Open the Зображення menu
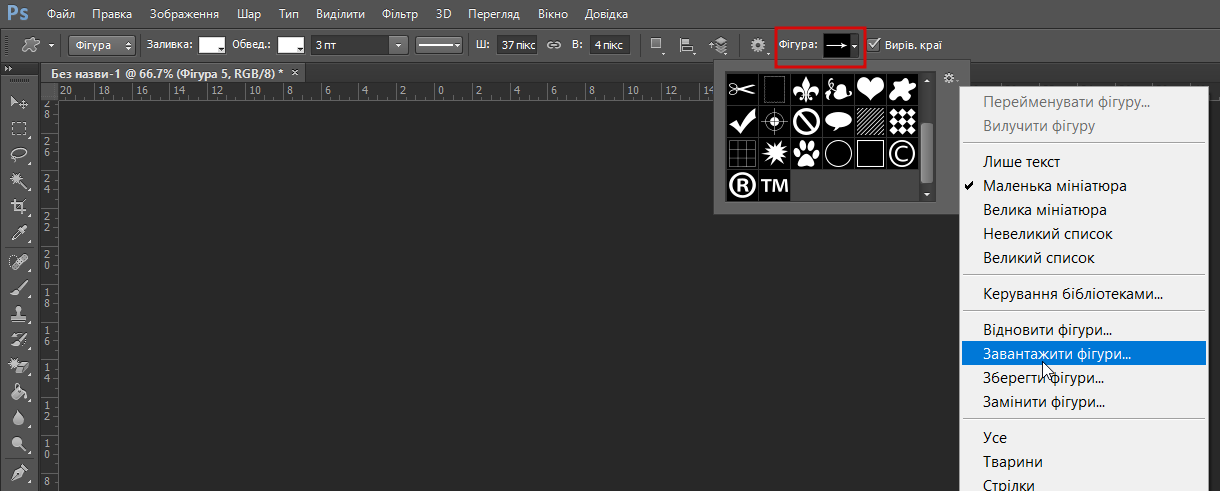Viewport: 1220px width, 491px height. pos(184,14)
